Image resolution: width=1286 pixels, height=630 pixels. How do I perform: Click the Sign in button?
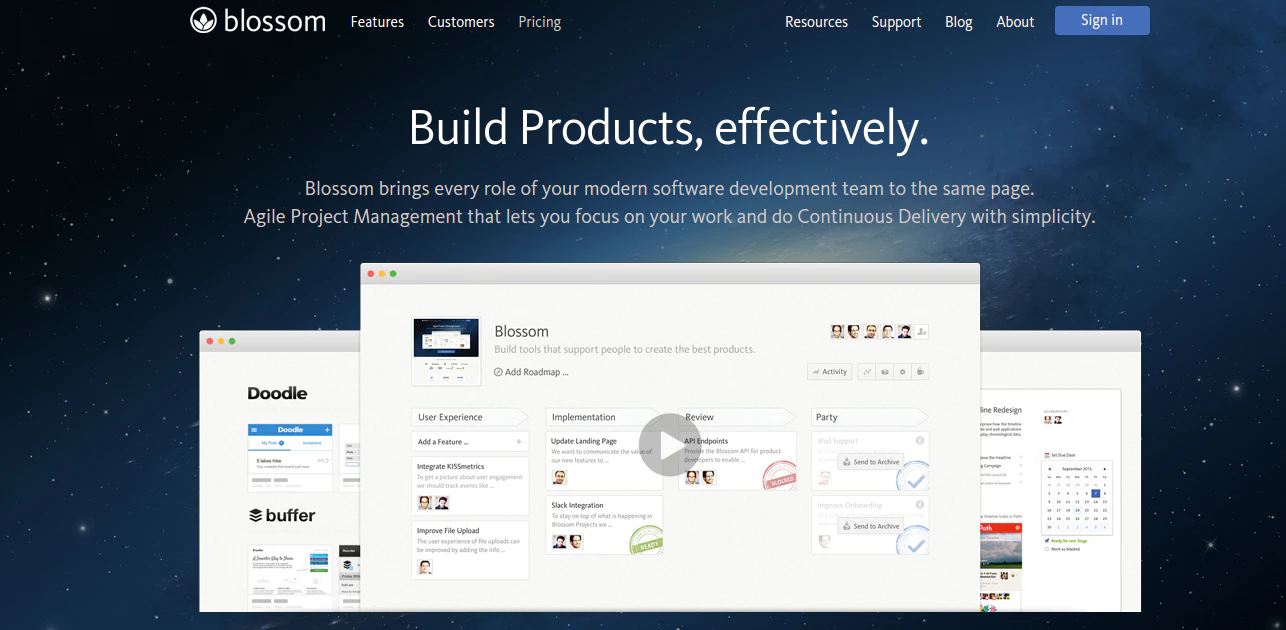pos(1102,20)
